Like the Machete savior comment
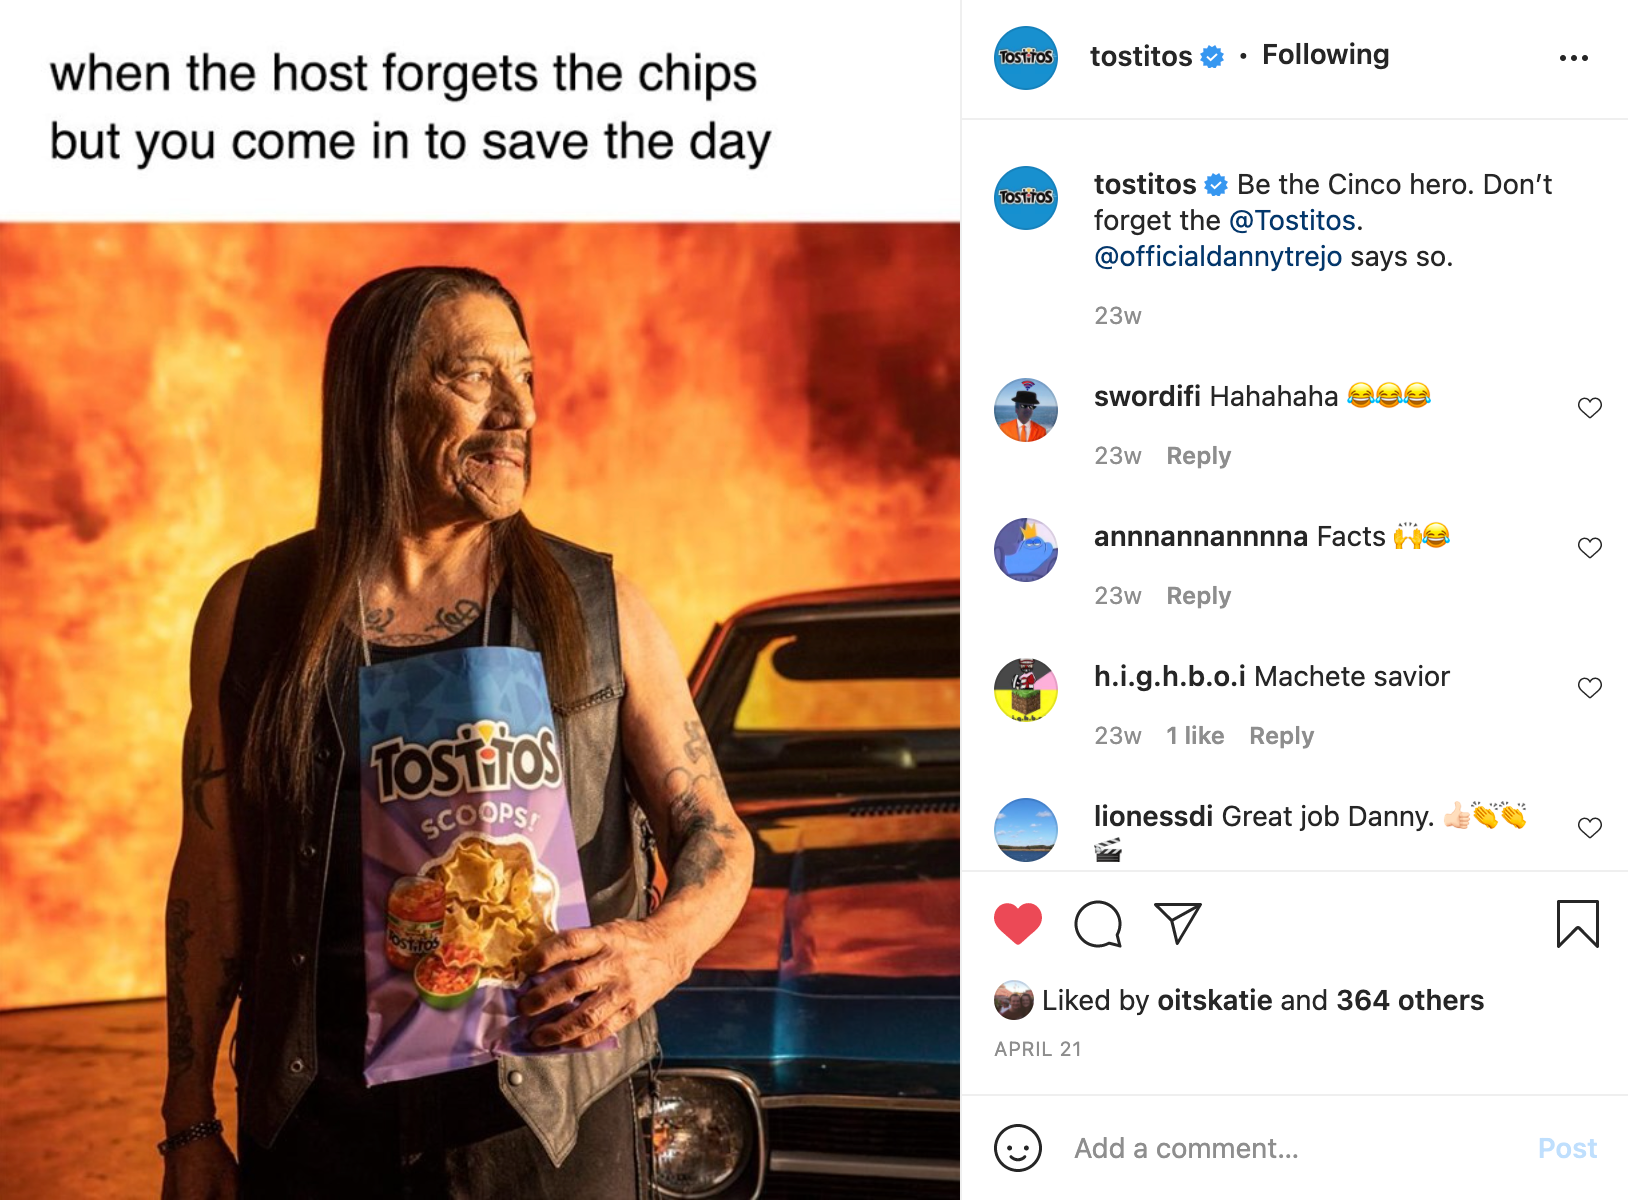Screen dimensions: 1628x1200 [1590, 688]
